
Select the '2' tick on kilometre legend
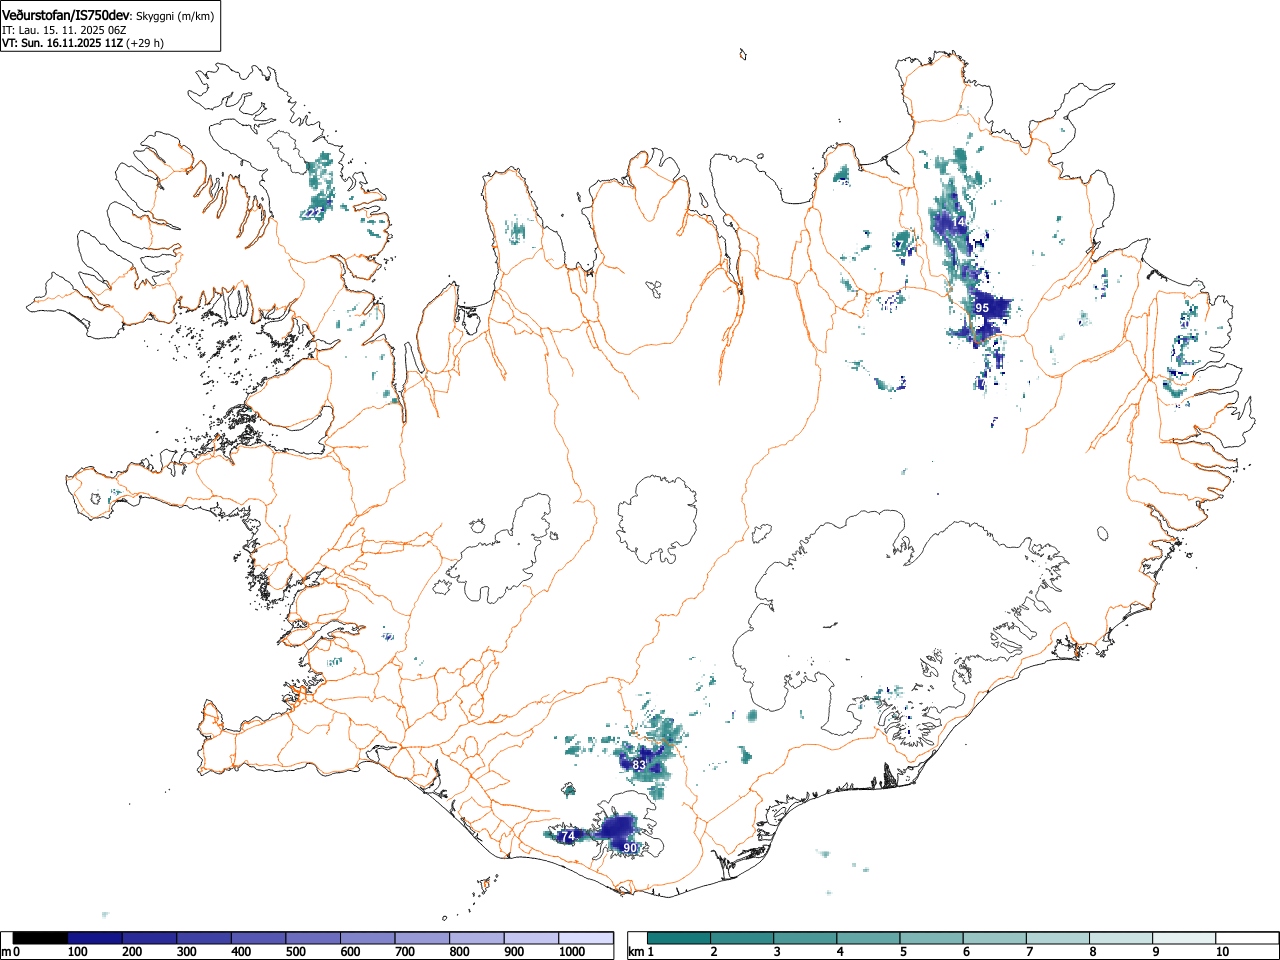tap(714, 952)
